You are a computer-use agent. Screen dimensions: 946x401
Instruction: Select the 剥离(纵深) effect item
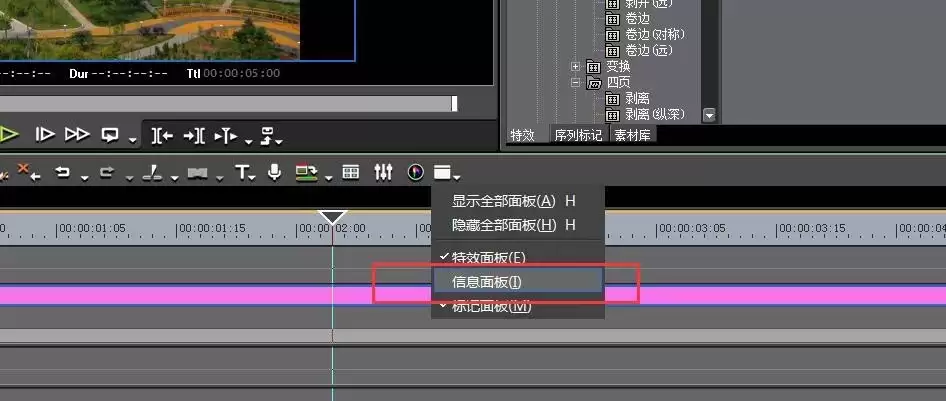tap(657, 114)
